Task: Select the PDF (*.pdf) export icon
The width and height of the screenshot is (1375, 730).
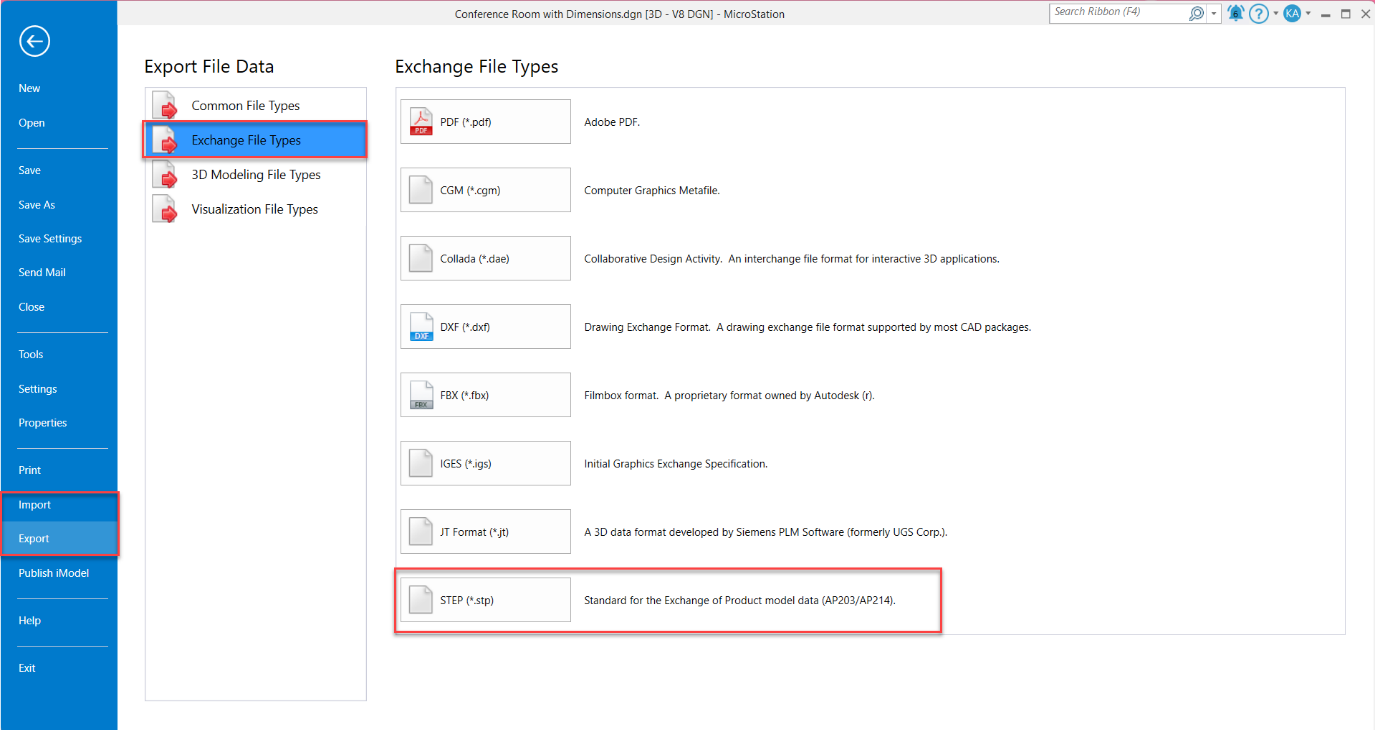Action: pyautogui.click(x=421, y=122)
